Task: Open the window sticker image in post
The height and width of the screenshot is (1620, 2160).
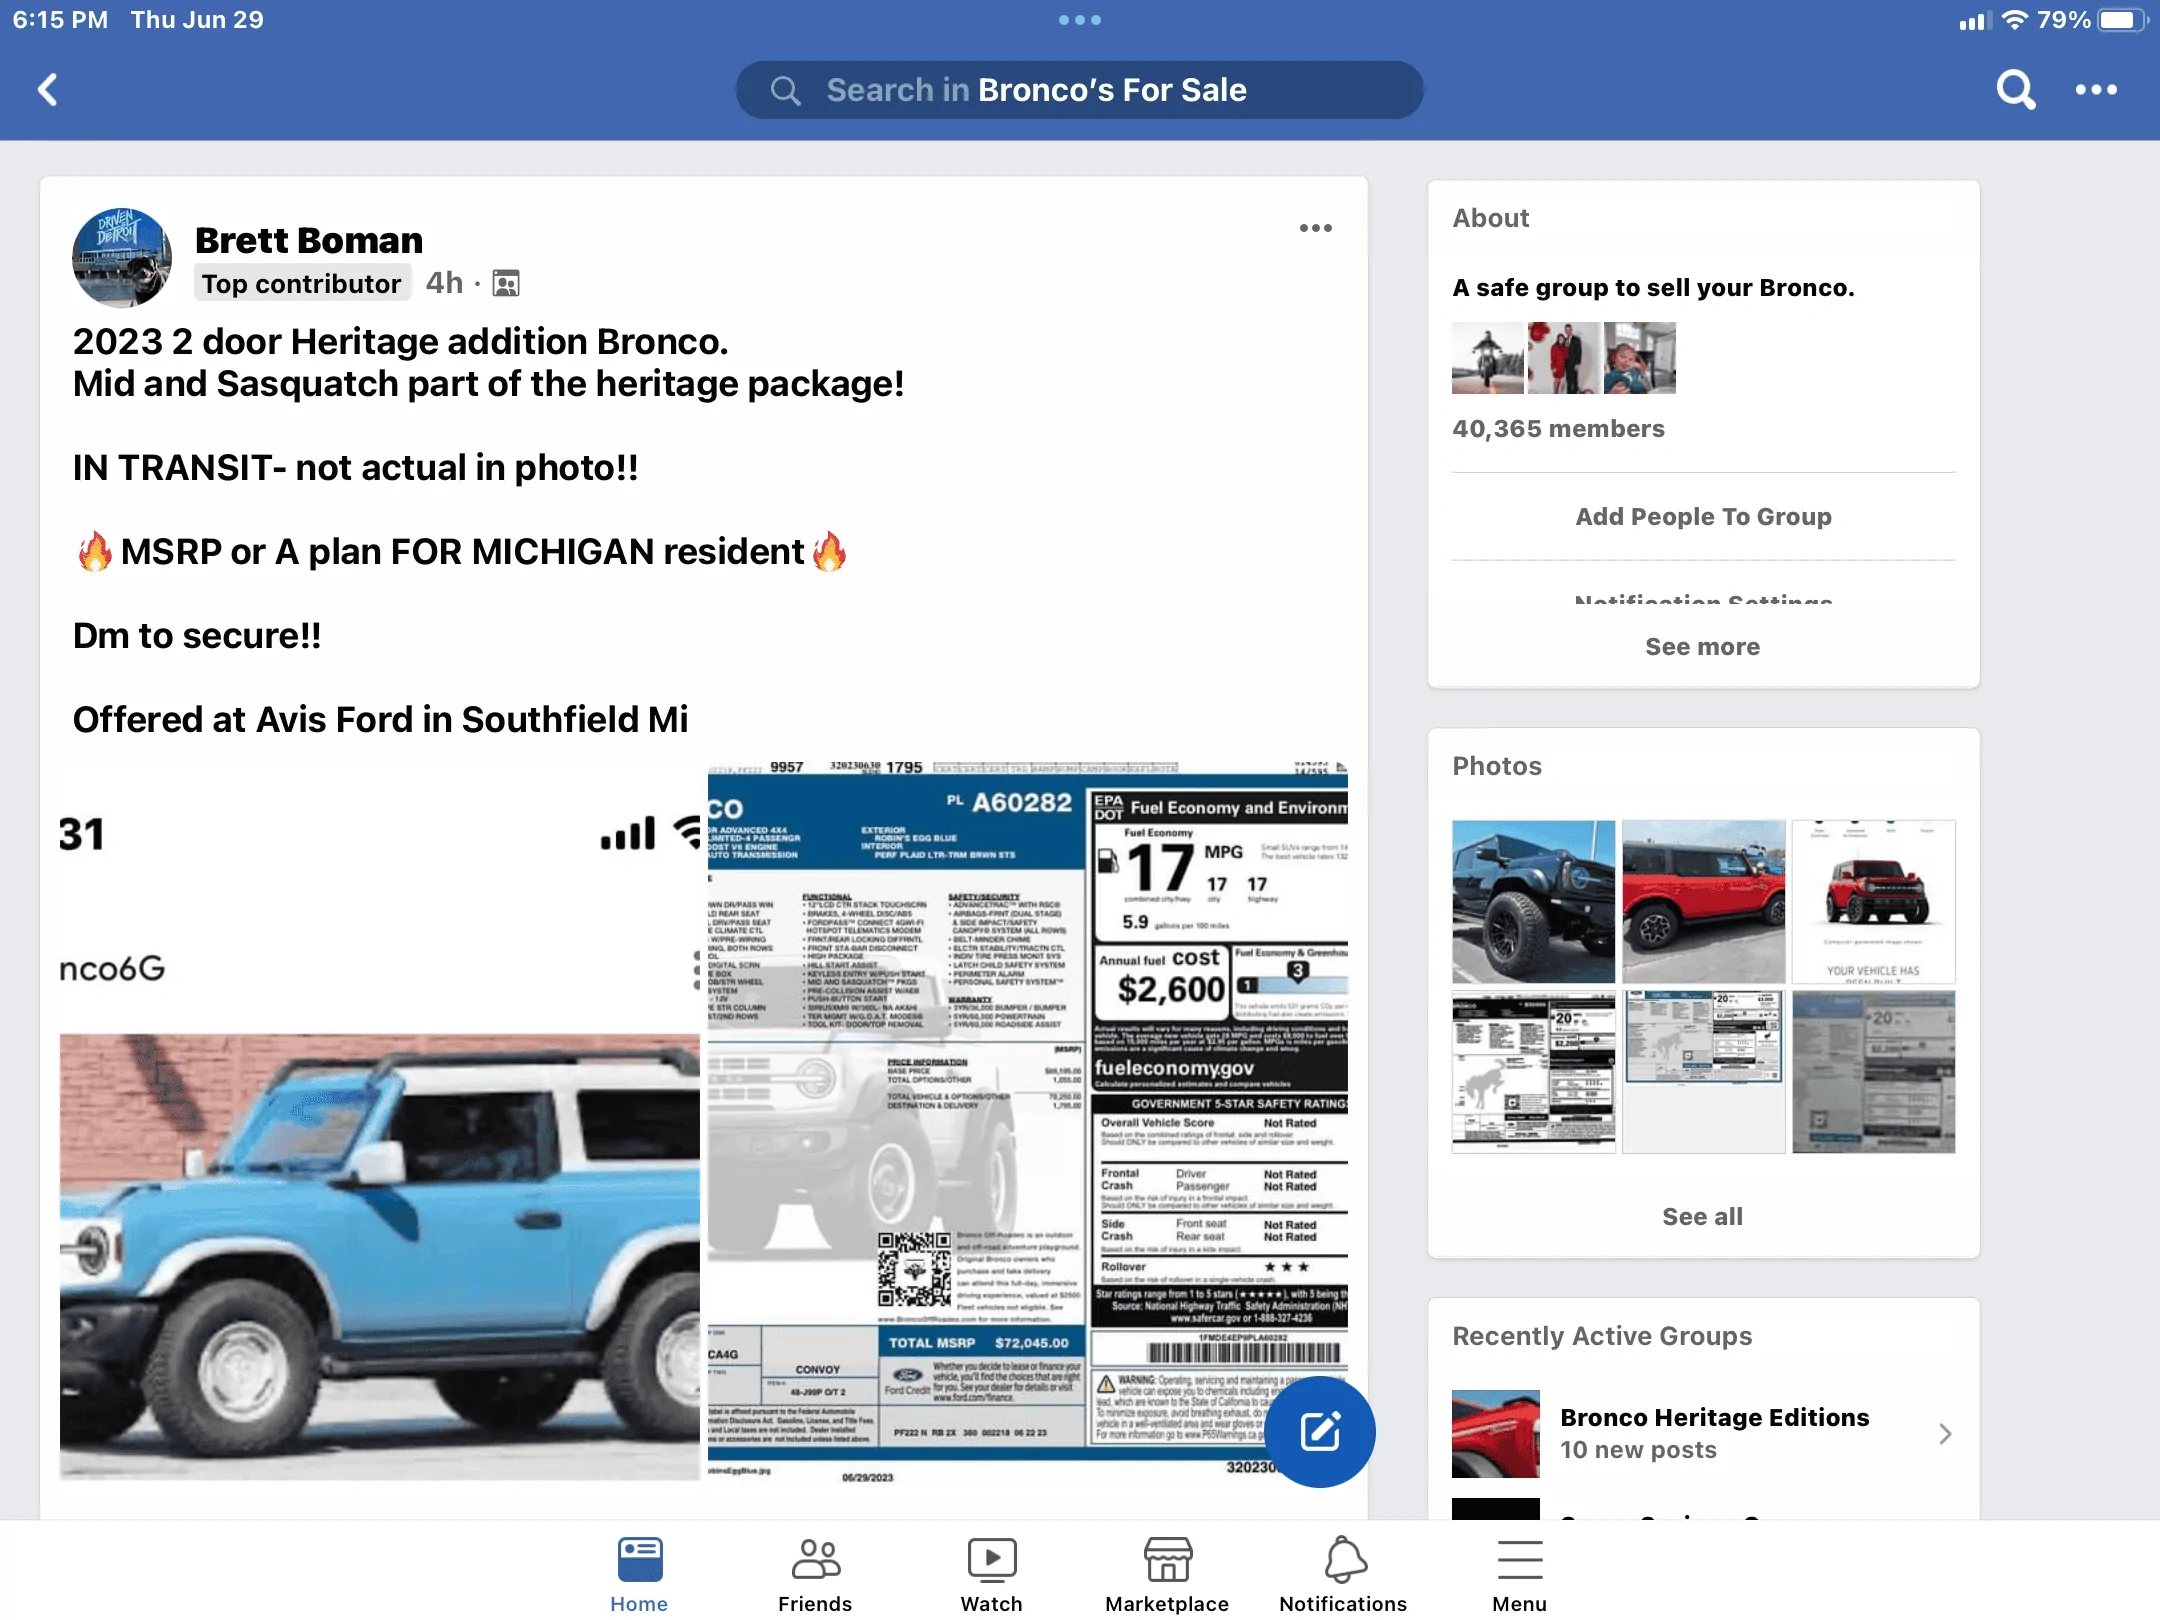Action: click(1028, 1120)
